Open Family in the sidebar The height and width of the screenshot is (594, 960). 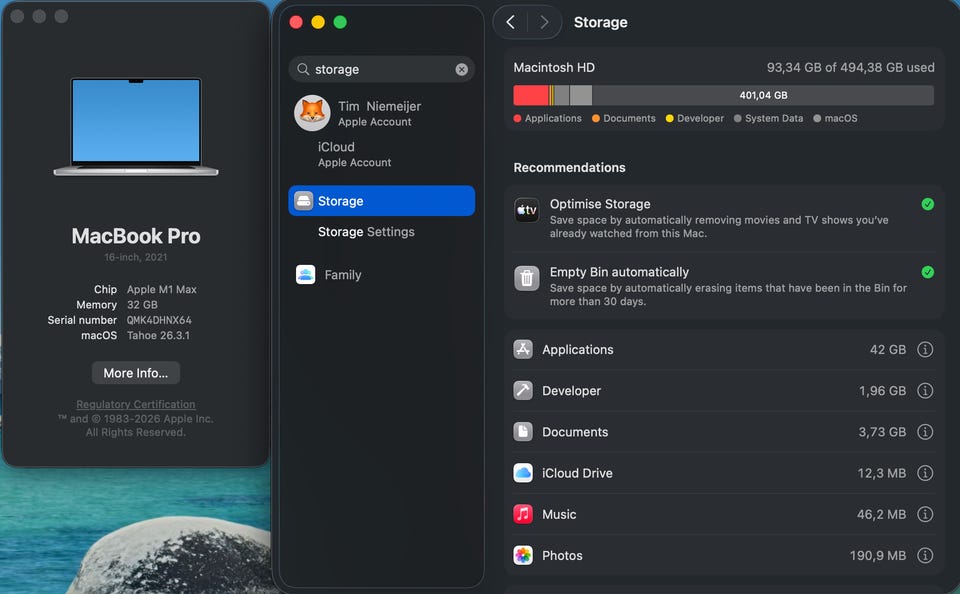tap(342, 275)
